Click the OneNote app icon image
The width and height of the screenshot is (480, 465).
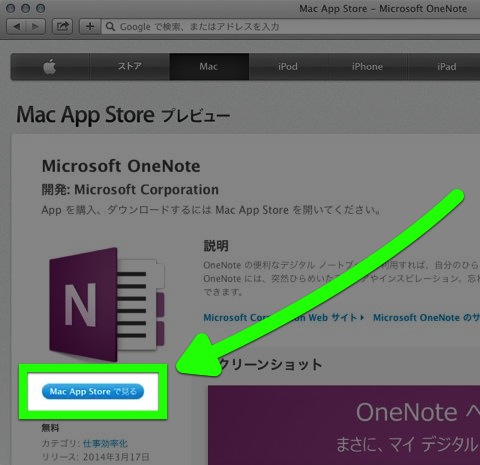point(107,304)
